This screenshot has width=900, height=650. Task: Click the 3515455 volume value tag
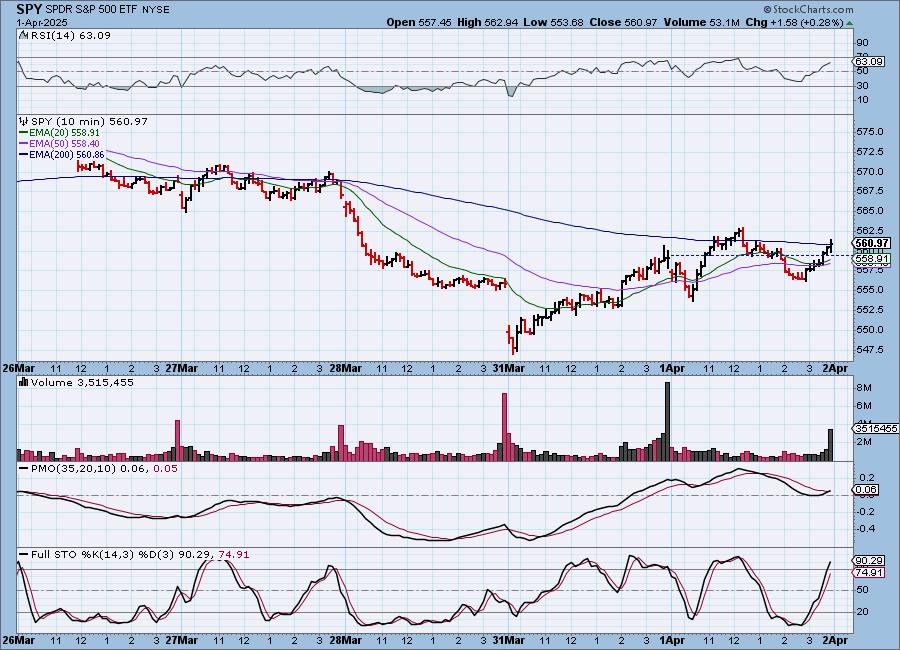875,428
